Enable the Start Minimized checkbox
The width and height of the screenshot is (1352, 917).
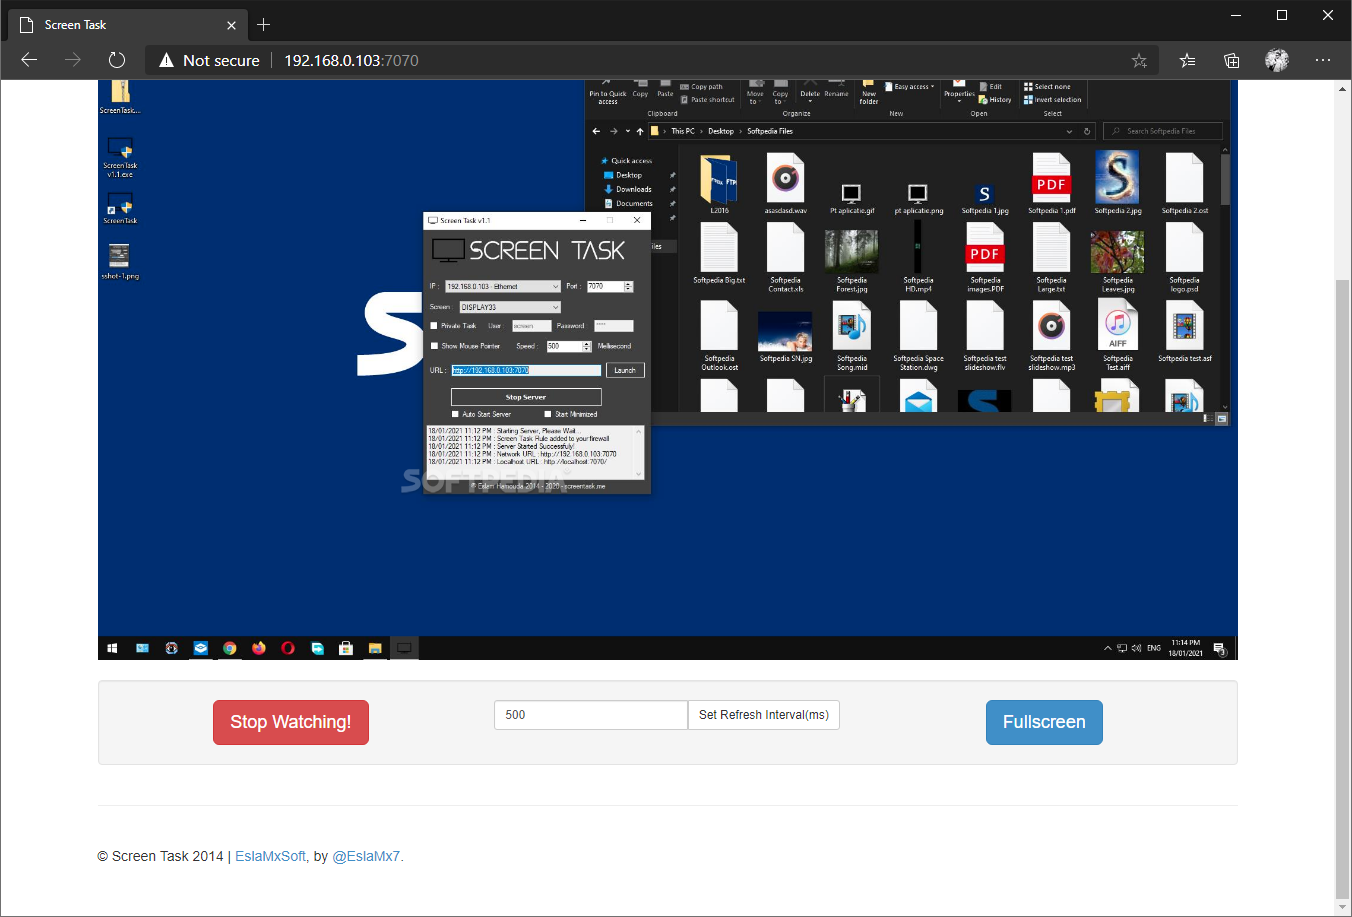pos(548,414)
